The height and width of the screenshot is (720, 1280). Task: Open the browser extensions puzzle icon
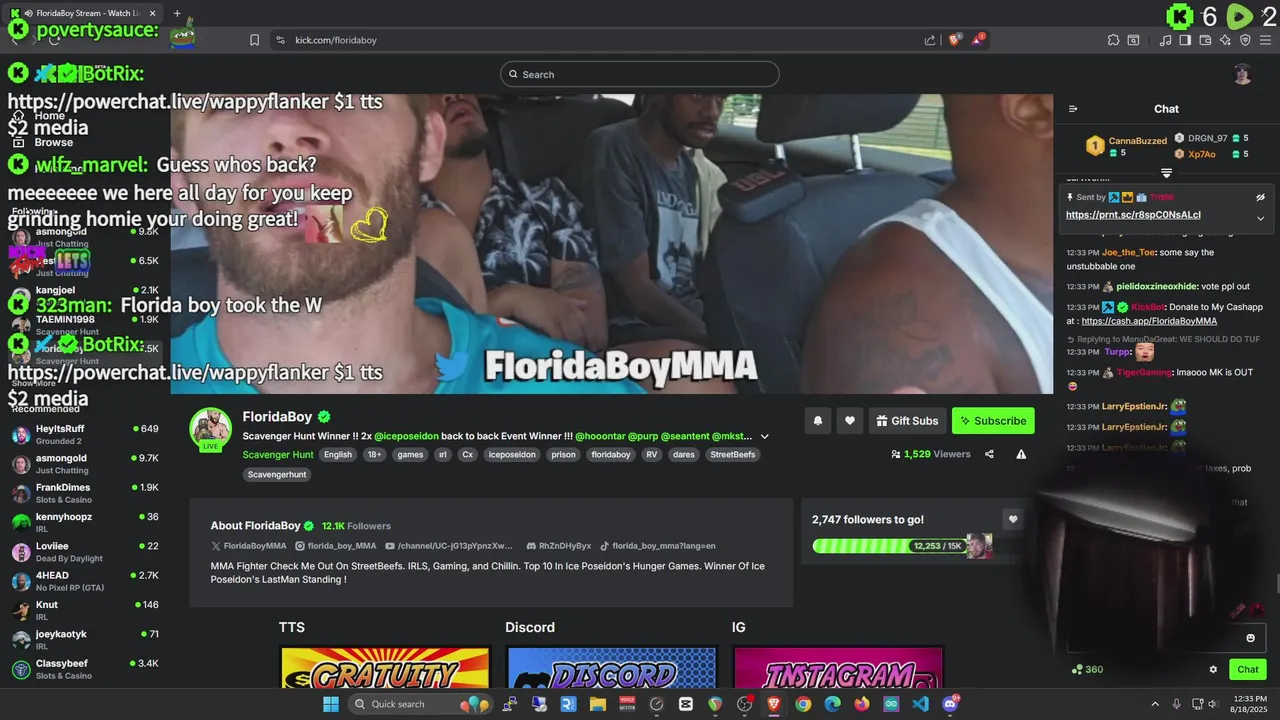tap(1113, 40)
